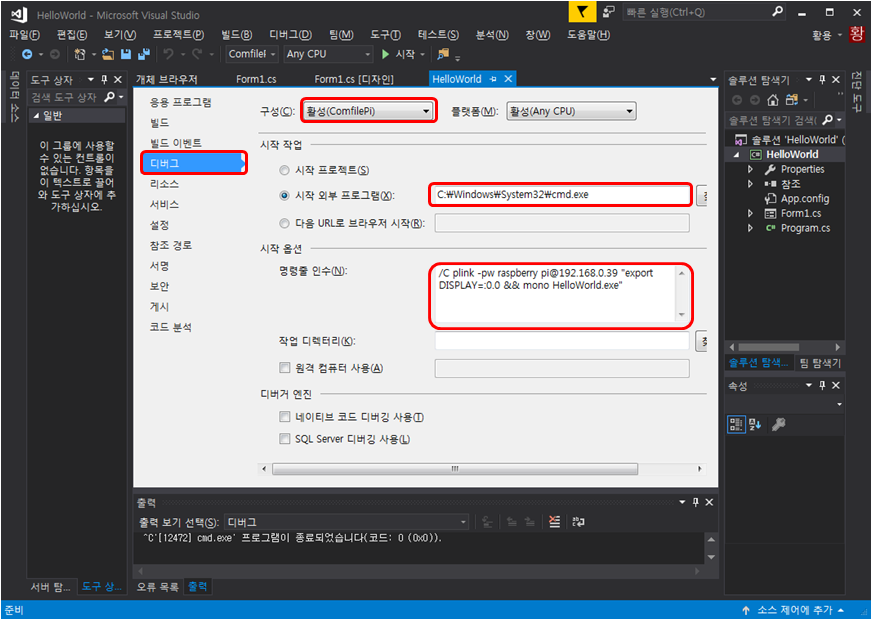Click the Alphabetical sort icon in Properties panel
This screenshot has width=872, height=620.
755,425
